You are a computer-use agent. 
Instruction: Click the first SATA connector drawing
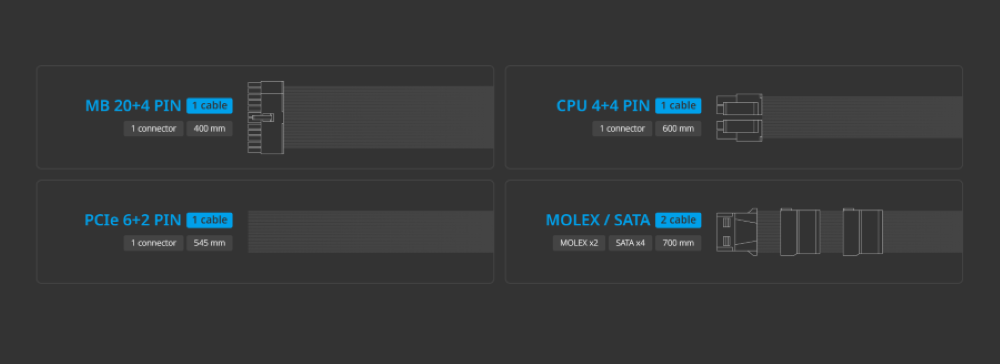[800, 232]
